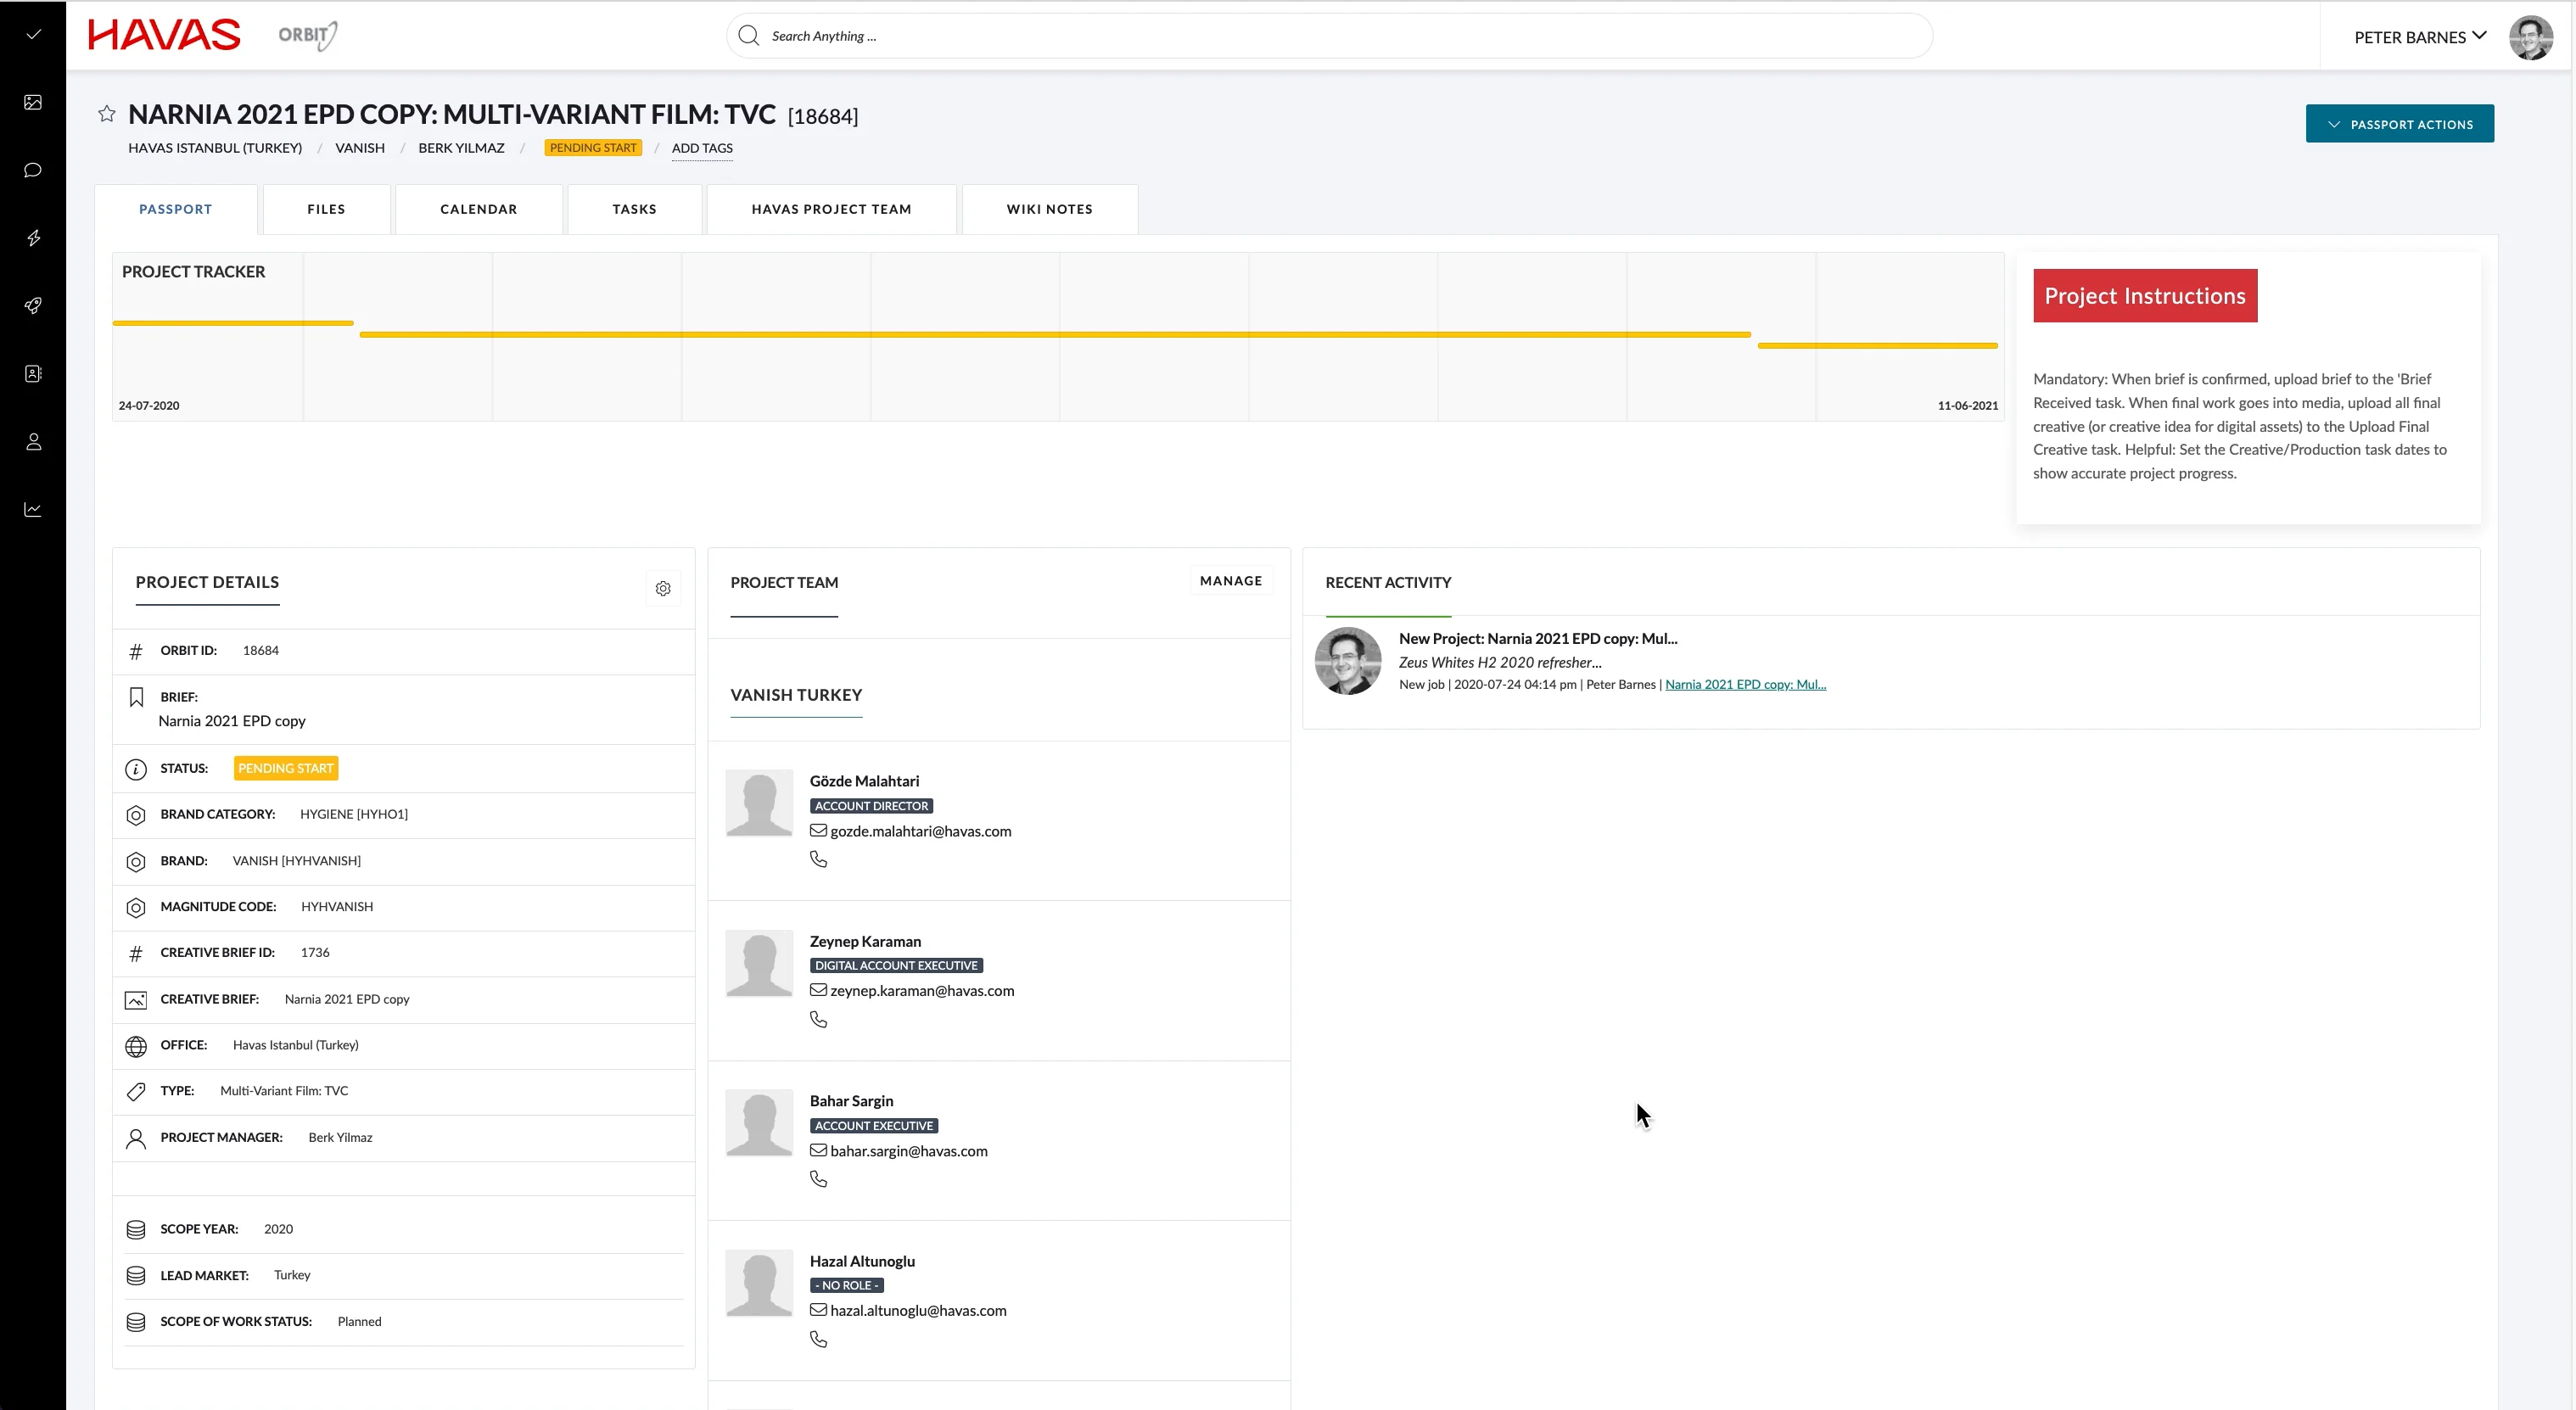Click the envelope icon for bahar.sargin@havas.com
The width and height of the screenshot is (2576, 1410).
(x=818, y=1151)
